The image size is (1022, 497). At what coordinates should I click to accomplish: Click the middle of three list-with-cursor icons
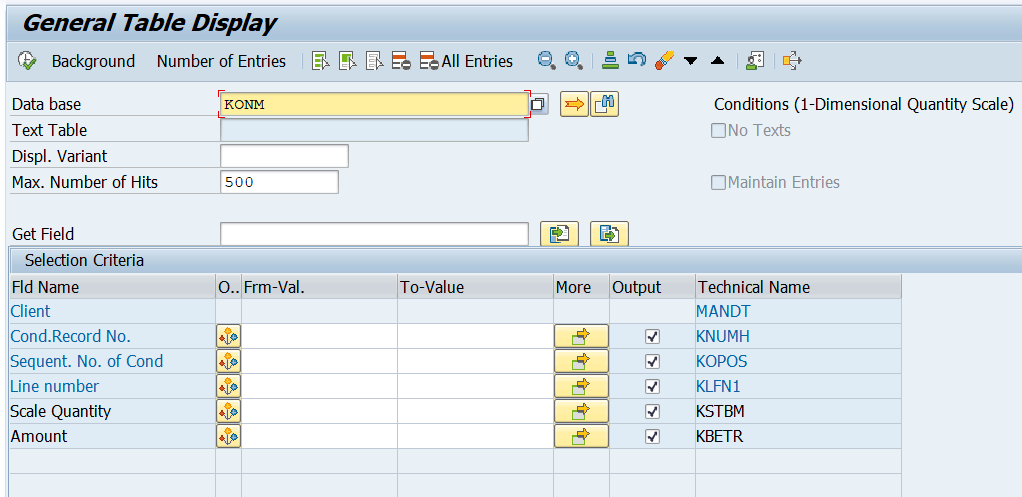347,61
